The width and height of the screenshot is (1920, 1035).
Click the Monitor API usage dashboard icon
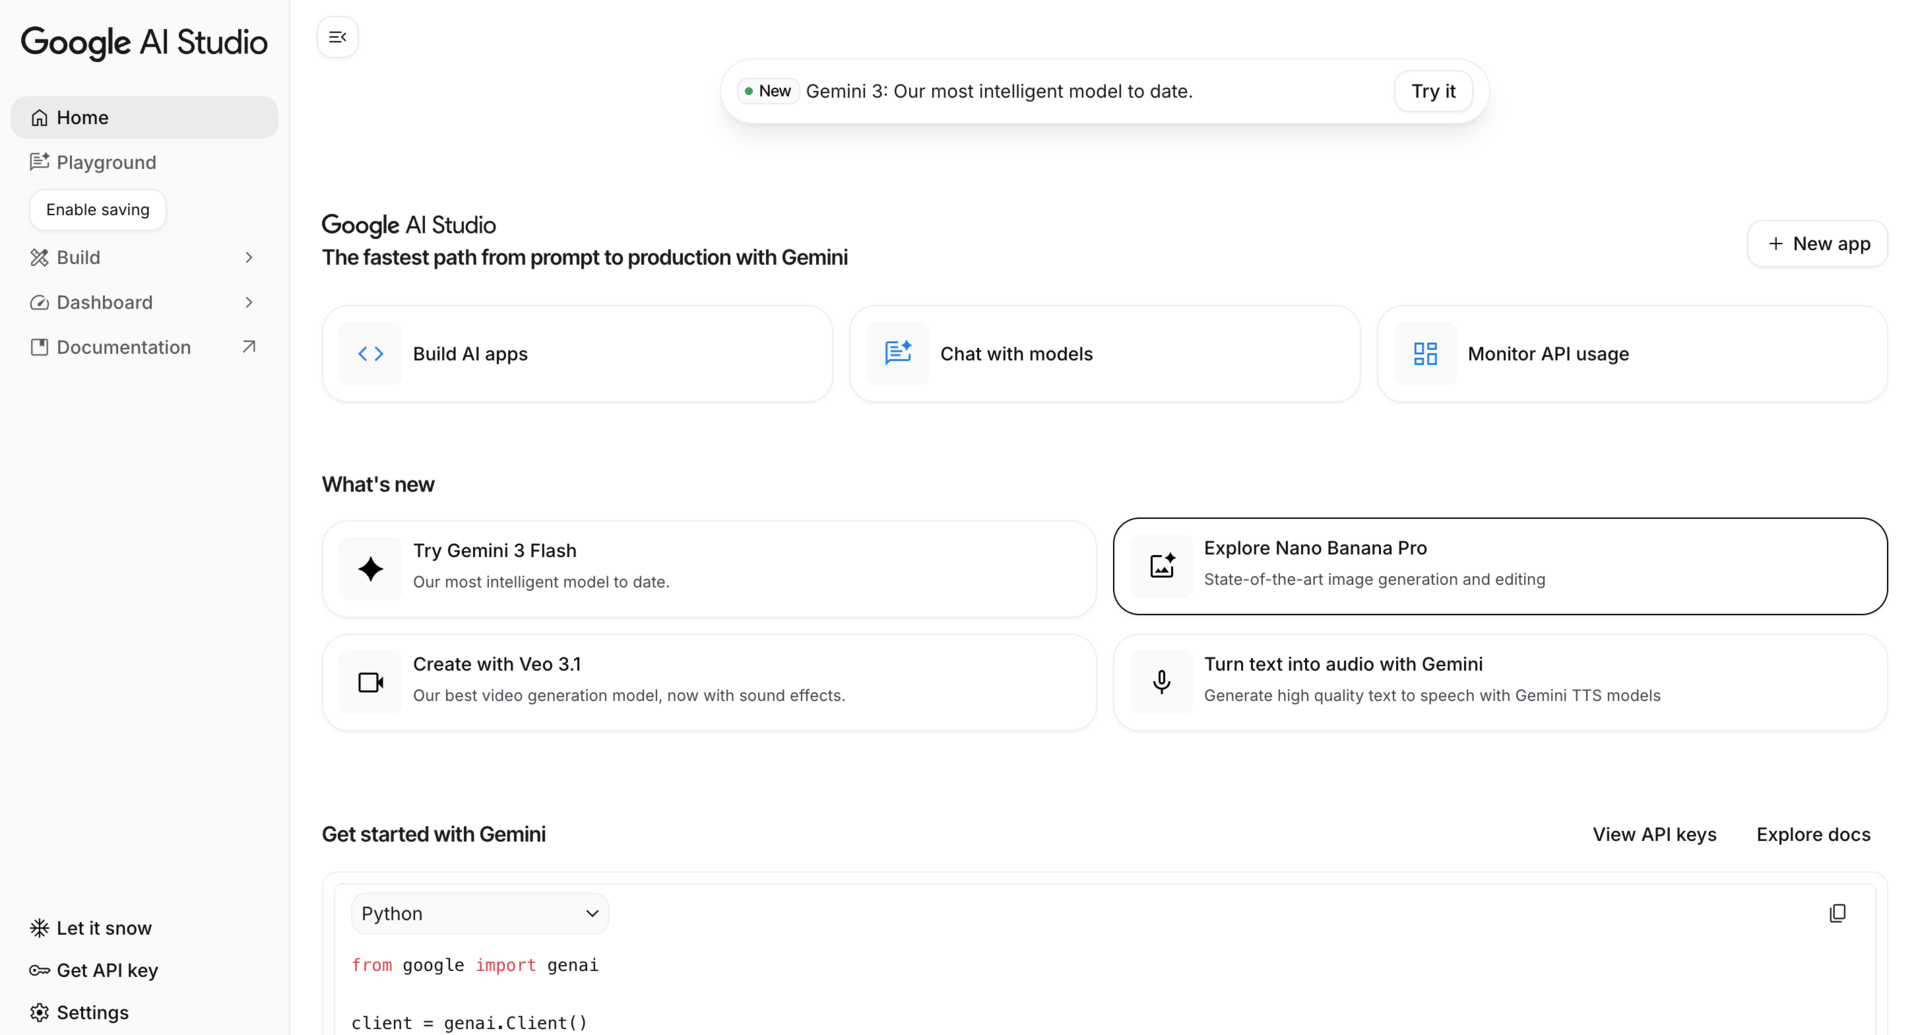tap(1424, 353)
